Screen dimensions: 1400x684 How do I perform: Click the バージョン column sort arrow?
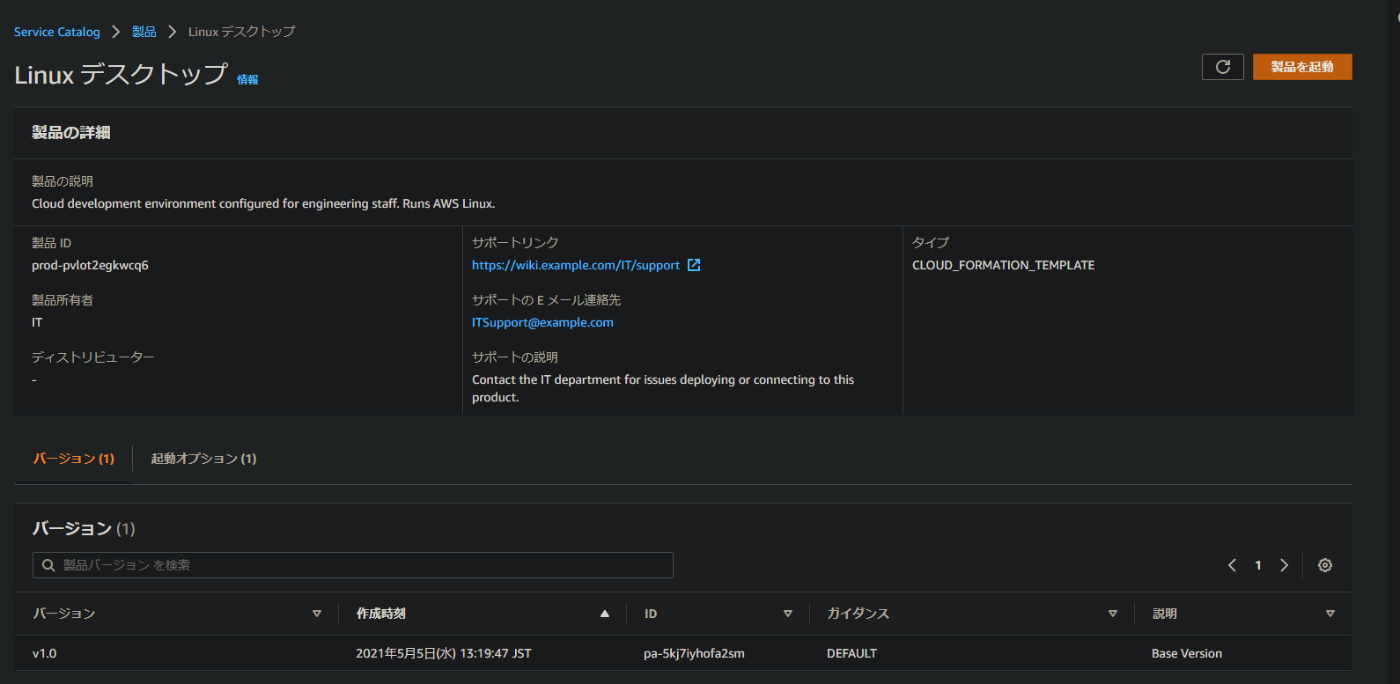click(317, 614)
